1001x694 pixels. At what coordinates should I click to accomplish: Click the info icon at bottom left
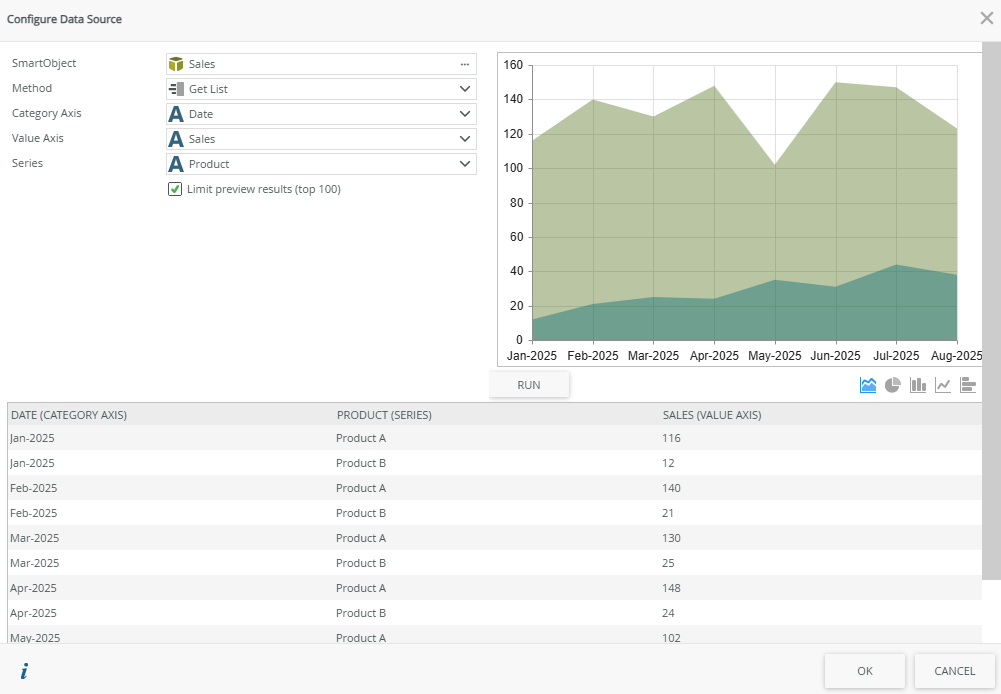pos(24,671)
